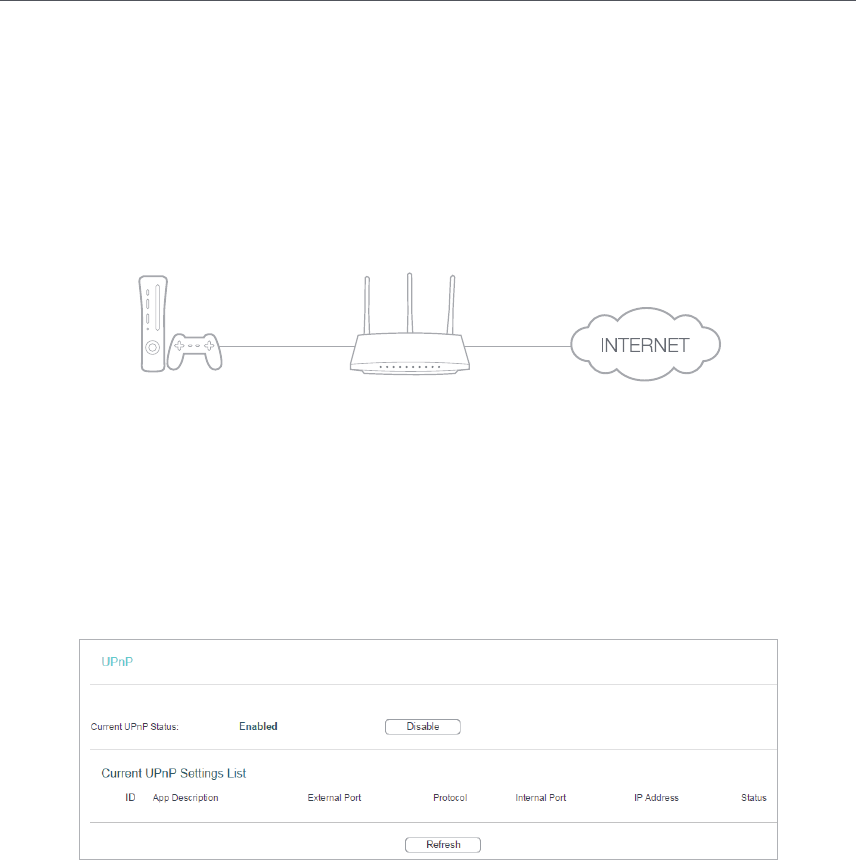Click the ID column header
The height and width of the screenshot is (860, 856).
click(x=130, y=797)
